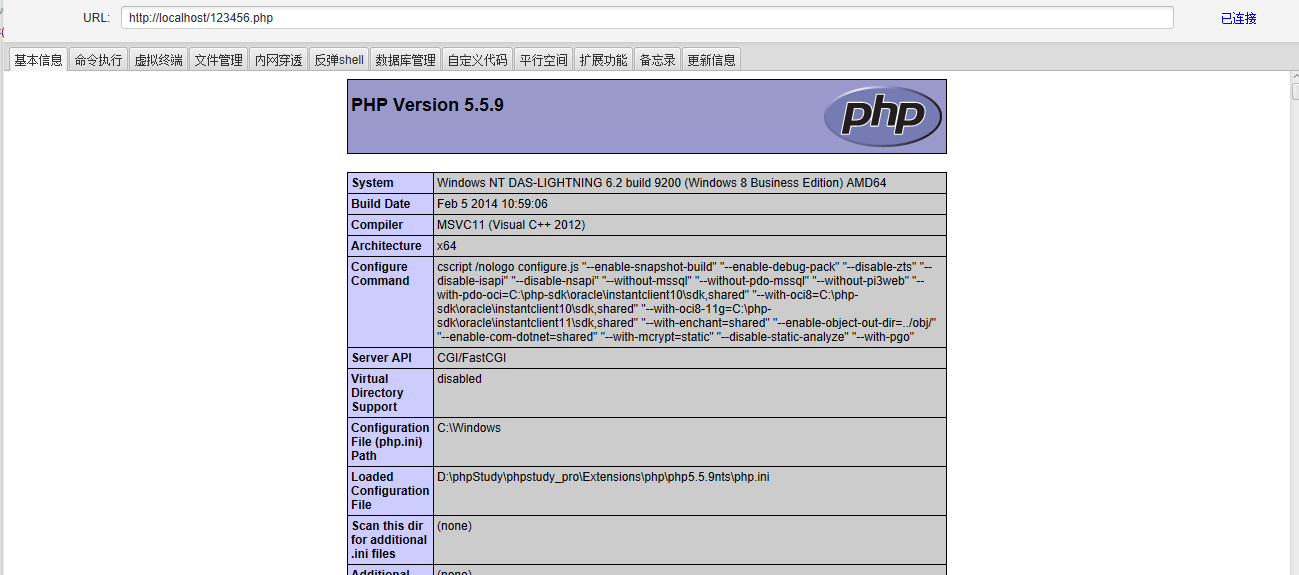The height and width of the screenshot is (575, 1299).
Task: Click the C:\Windows path value
Action: (x=469, y=428)
